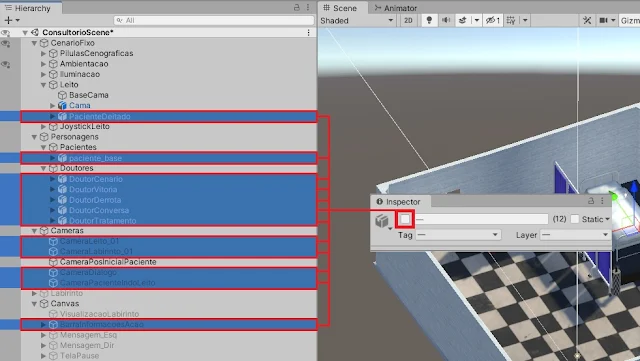Click the Hierarchy search field

214,20
